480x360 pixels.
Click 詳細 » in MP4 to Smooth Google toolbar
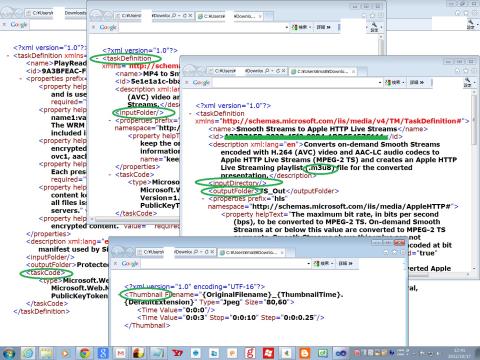pyautogui.click(x=323, y=27)
